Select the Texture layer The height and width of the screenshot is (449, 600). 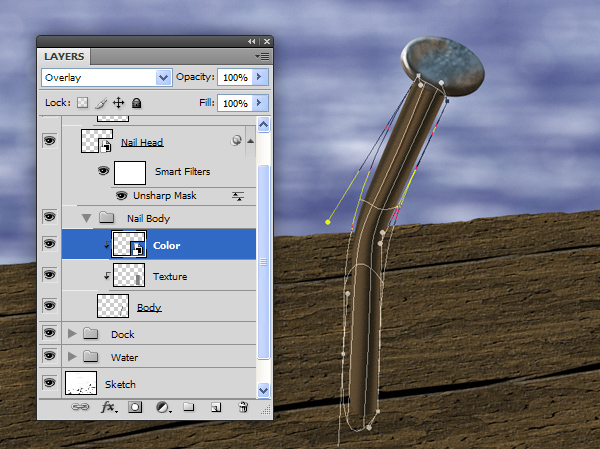pyautogui.click(x=159, y=276)
